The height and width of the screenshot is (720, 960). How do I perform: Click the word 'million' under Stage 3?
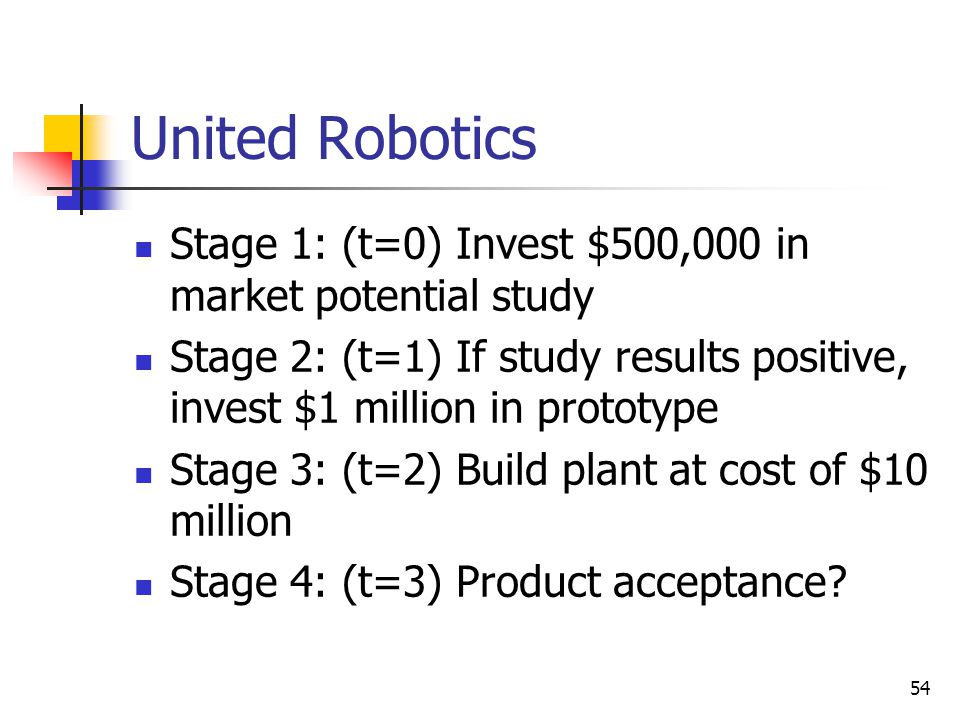(231, 522)
